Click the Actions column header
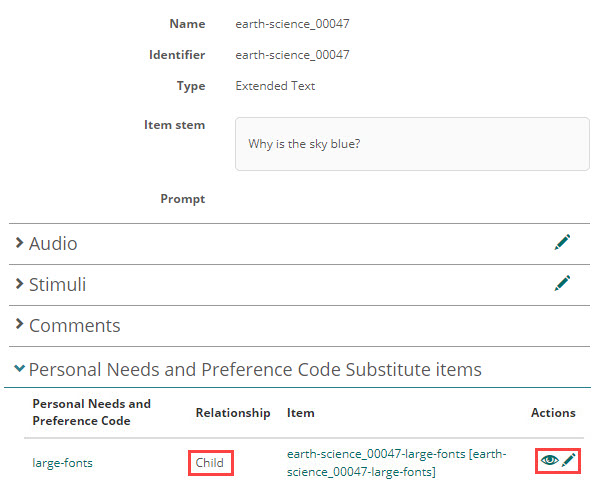The width and height of the screenshot is (600, 488). (553, 412)
